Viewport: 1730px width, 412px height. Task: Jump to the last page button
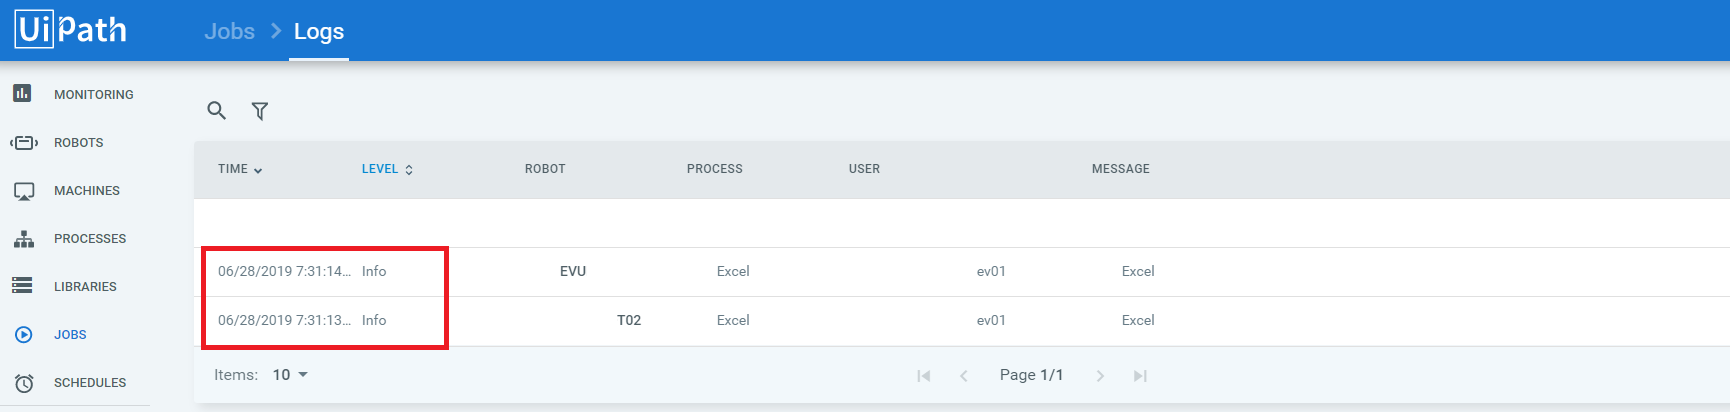tap(1139, 376)
